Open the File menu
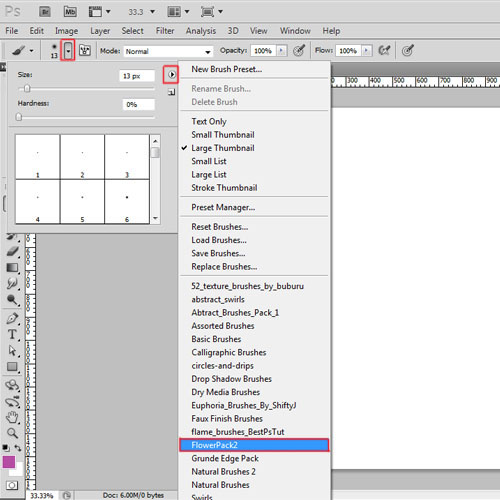The width and height of the screenshot is (500, 500). [12, 31]
